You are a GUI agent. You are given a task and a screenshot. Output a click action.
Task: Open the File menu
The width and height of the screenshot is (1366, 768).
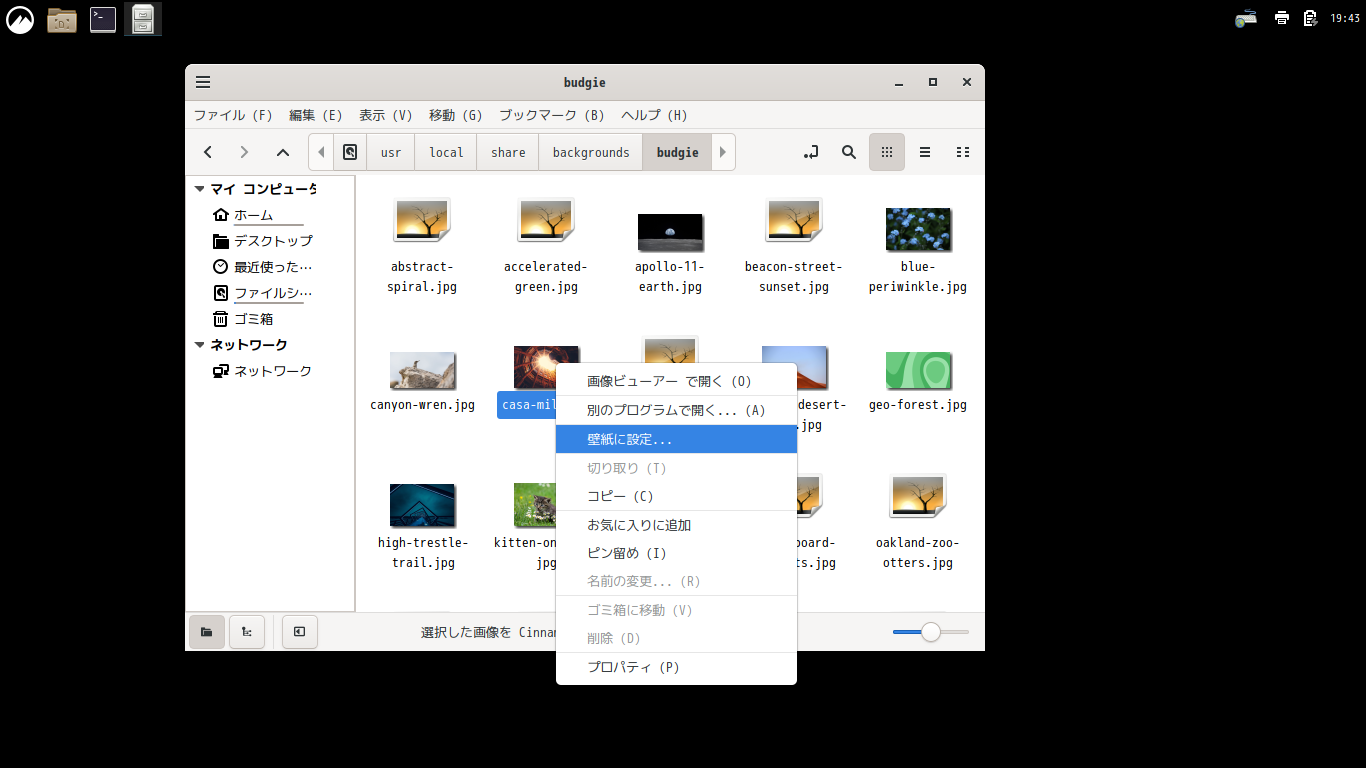click(x=233, y=115)
